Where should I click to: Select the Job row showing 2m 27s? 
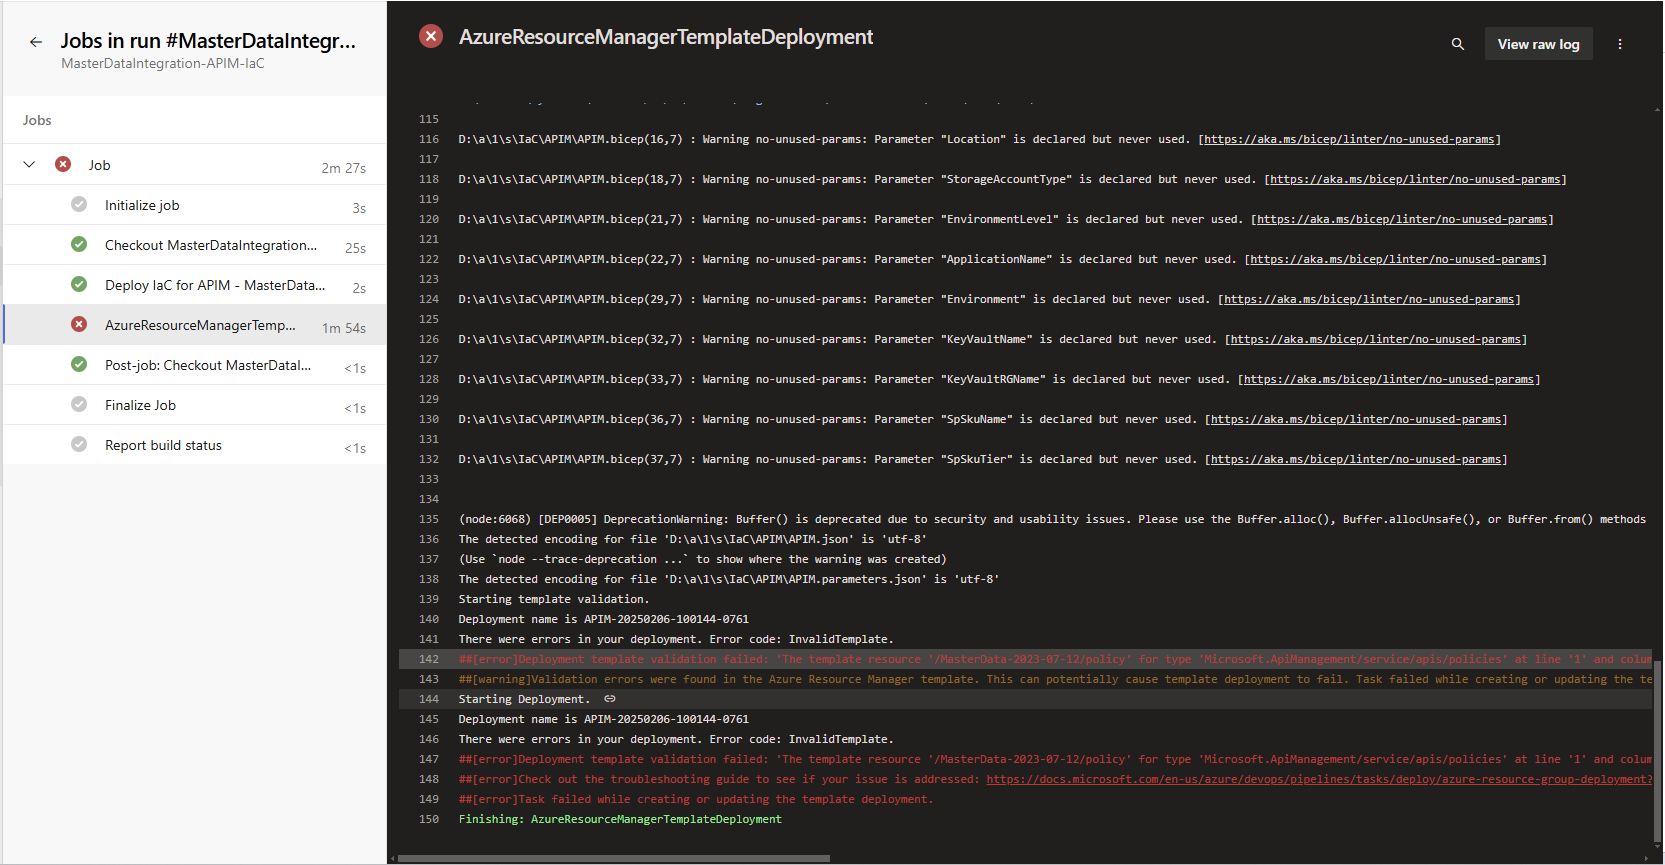coord(195,165)
